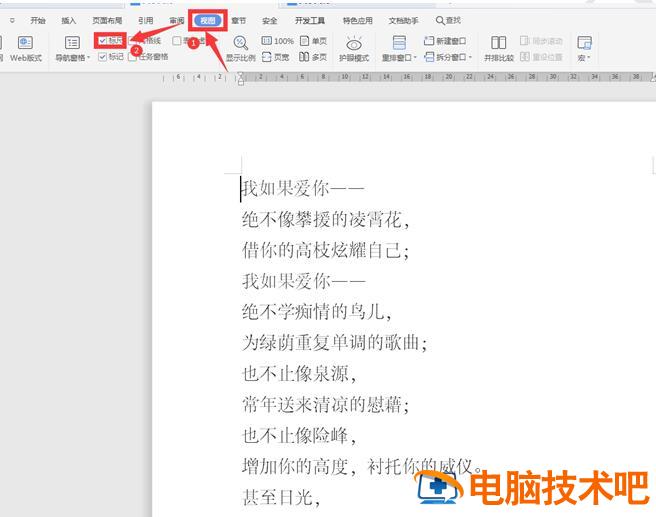Click the 宏 macro icon
The image size is (656, 517).
pos(584,43)
